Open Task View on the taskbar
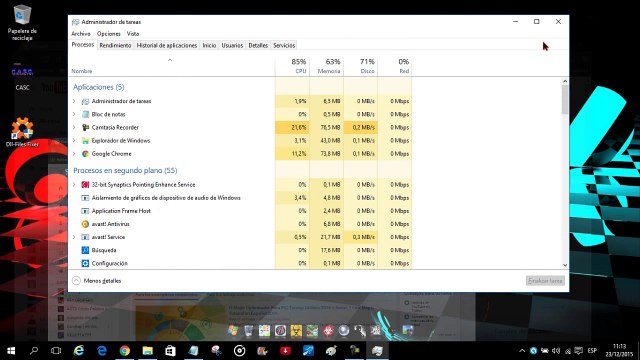Screen dimensions: 640x360 pyautogui.click(x=56, y=351)
